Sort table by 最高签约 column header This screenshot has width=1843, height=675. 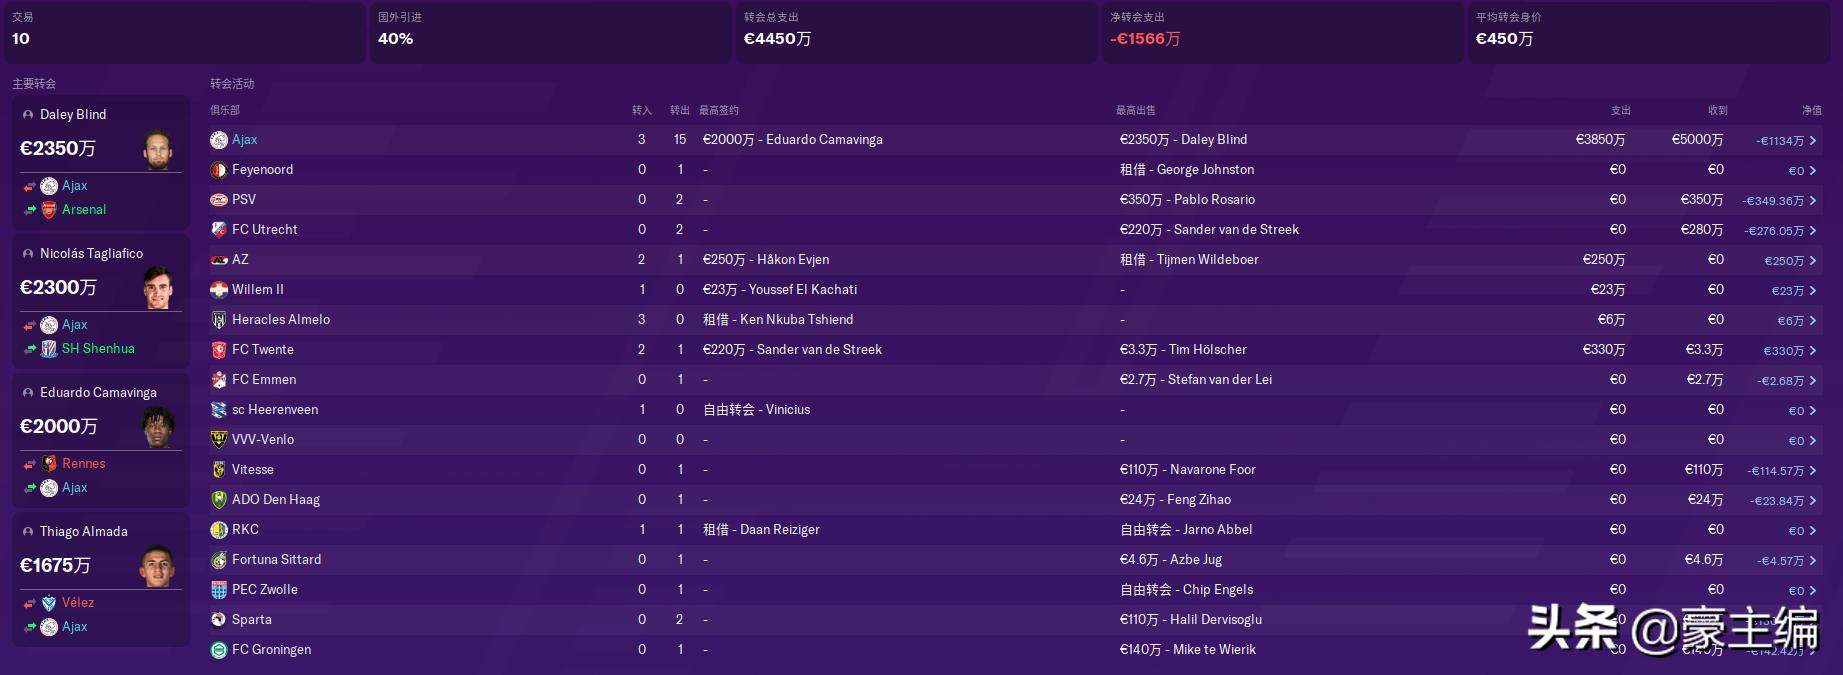pyautogui.click(x=719, y=110)
